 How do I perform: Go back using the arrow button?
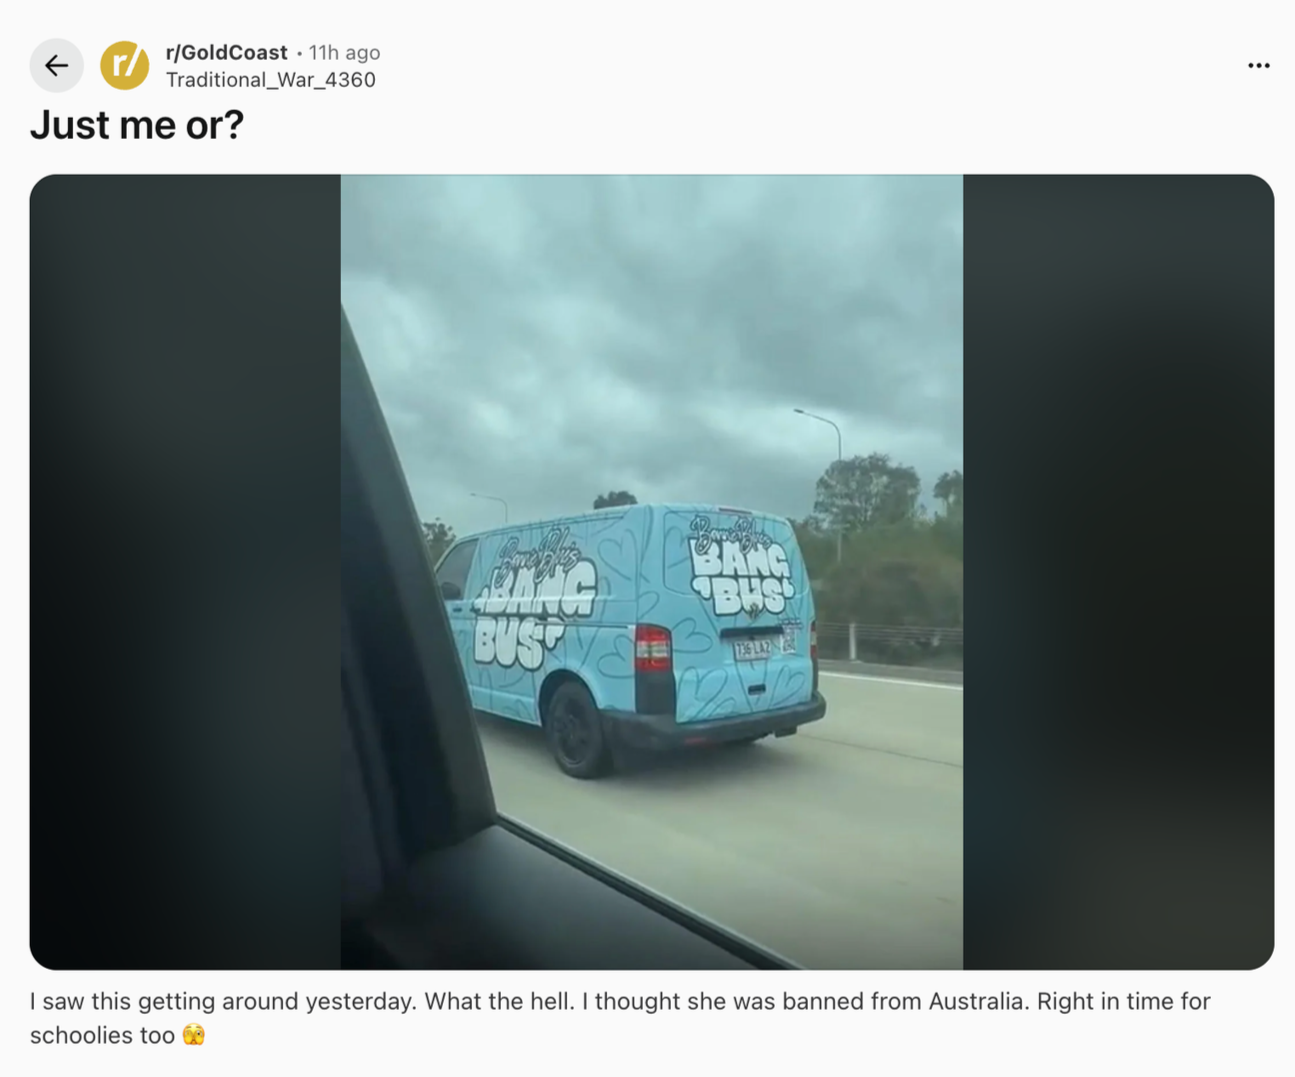(56, 66)
